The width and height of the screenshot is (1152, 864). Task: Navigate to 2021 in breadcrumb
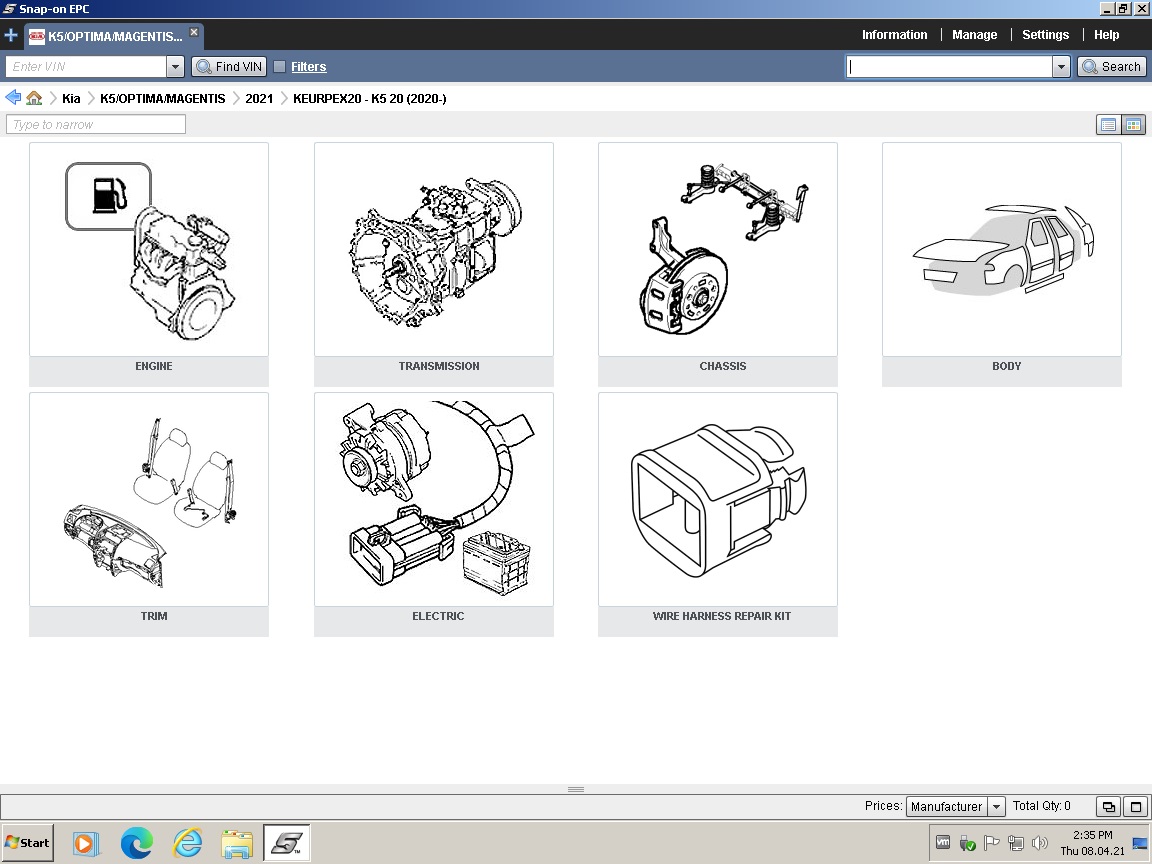[259, 98]
